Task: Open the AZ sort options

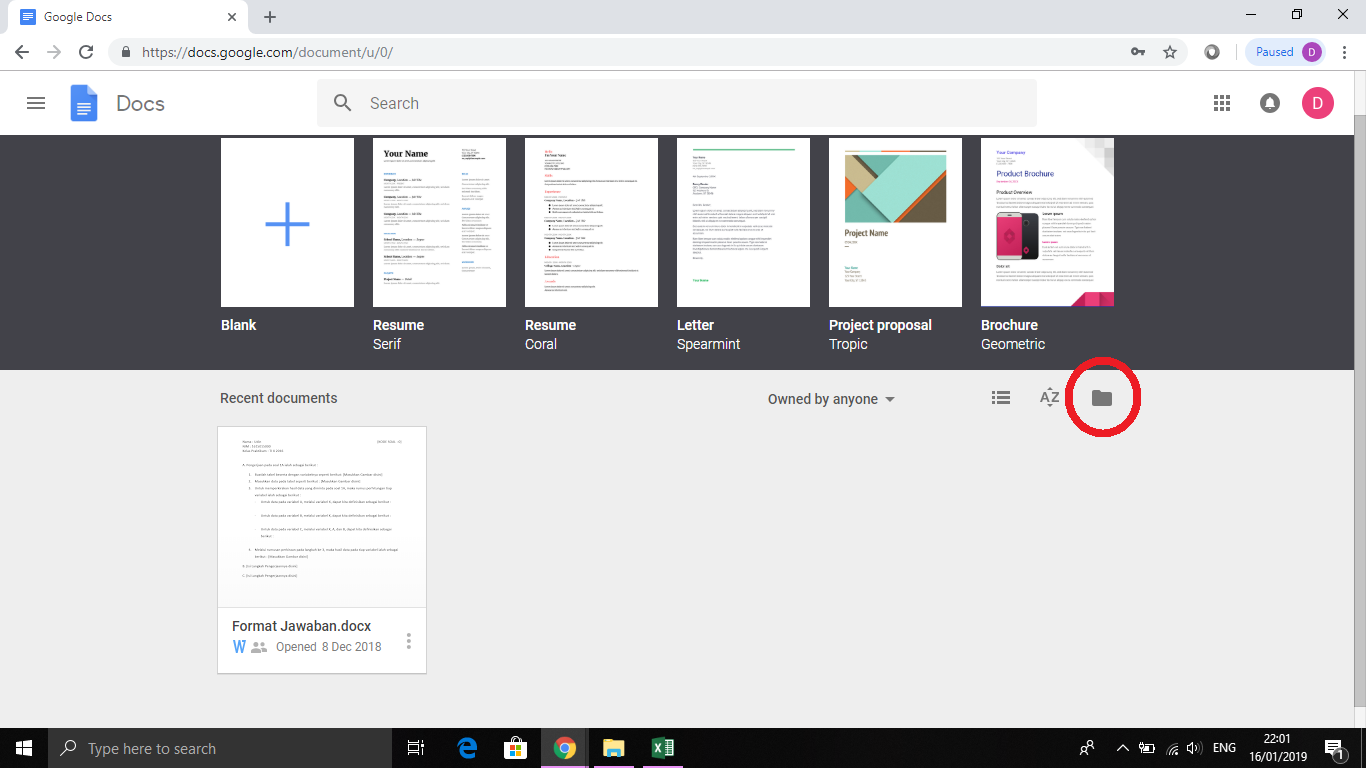Action: tap(1049, 398)
